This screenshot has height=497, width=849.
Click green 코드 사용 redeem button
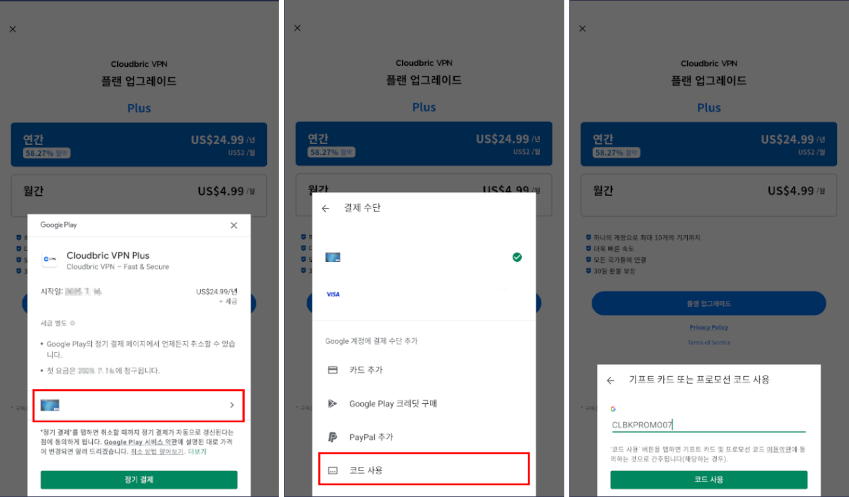point(709,480)
